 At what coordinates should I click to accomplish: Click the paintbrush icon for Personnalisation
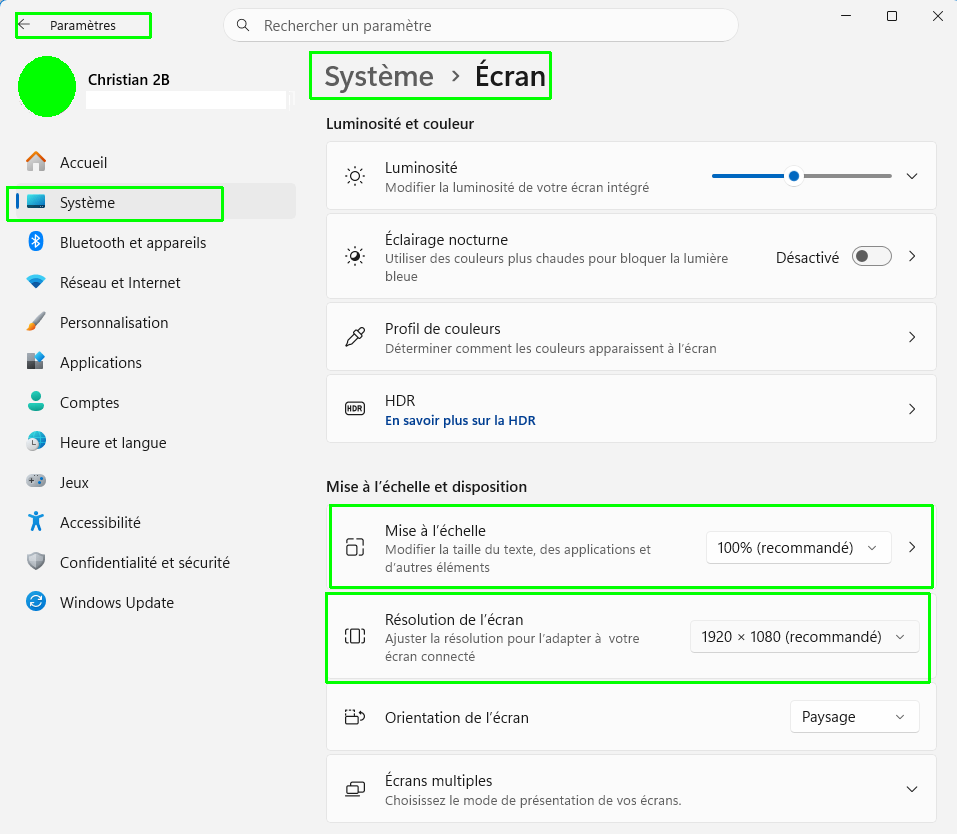click(x=36, y=322)
